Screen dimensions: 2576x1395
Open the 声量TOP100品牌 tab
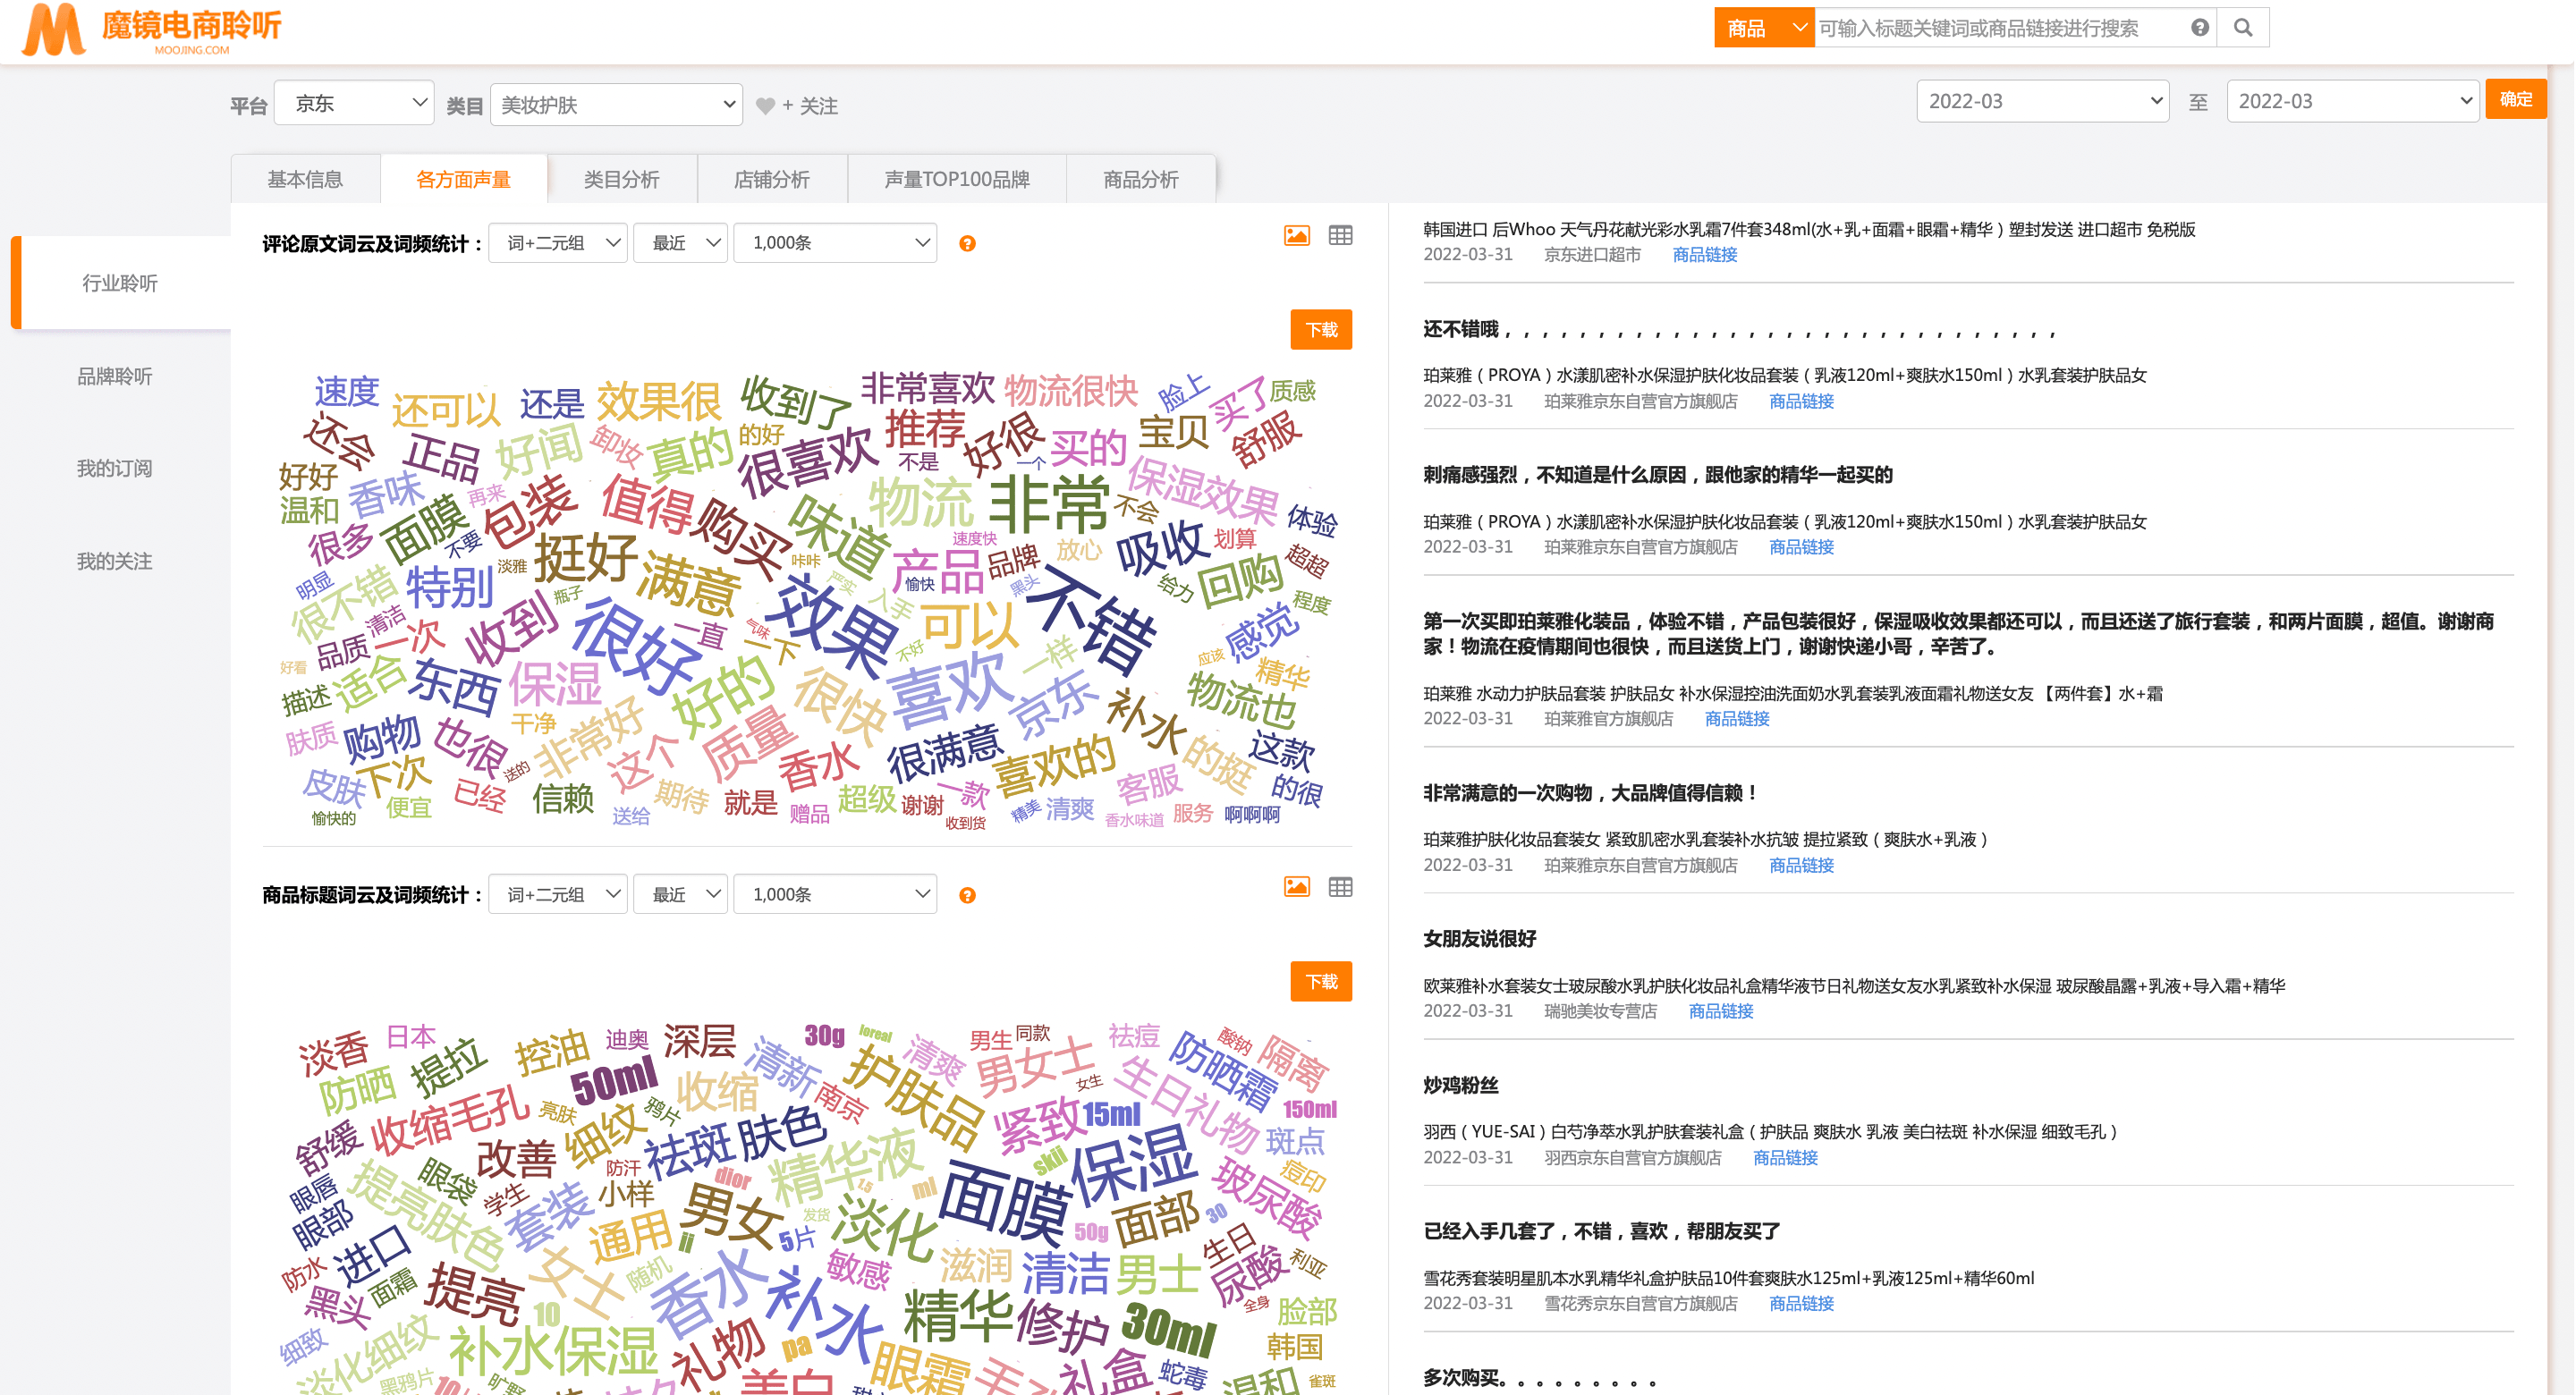click(x=956, y=179)
